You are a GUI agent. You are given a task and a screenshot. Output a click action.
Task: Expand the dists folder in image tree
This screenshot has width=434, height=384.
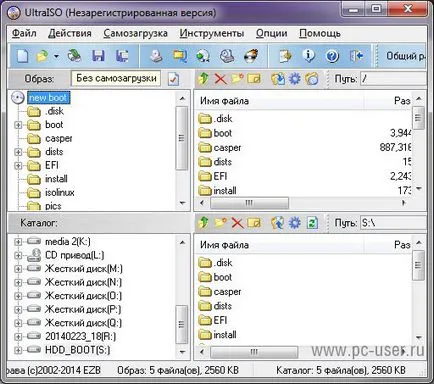coord(18,152)
